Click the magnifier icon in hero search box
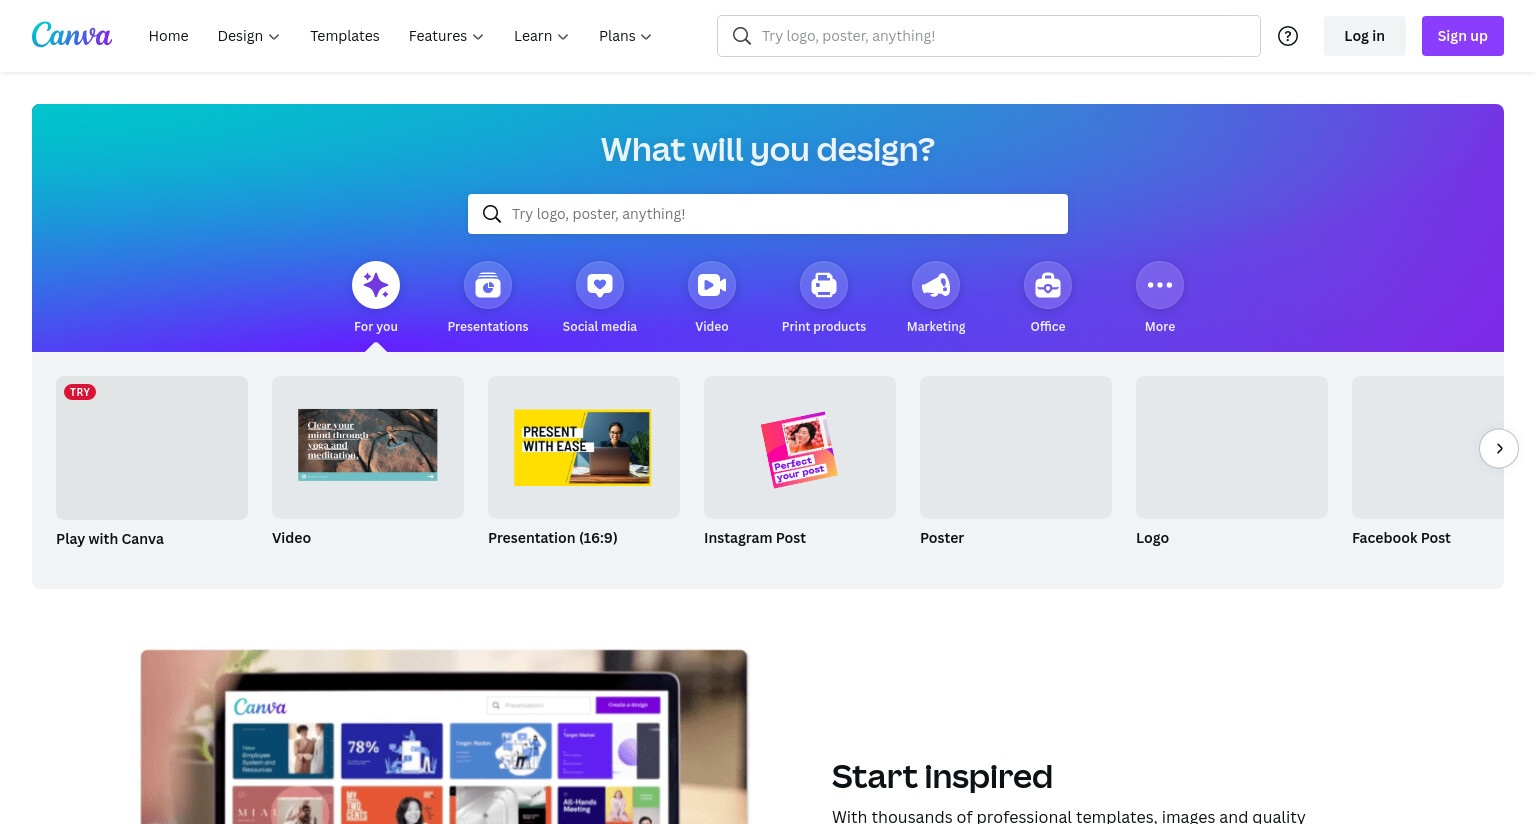 (492, 214)
